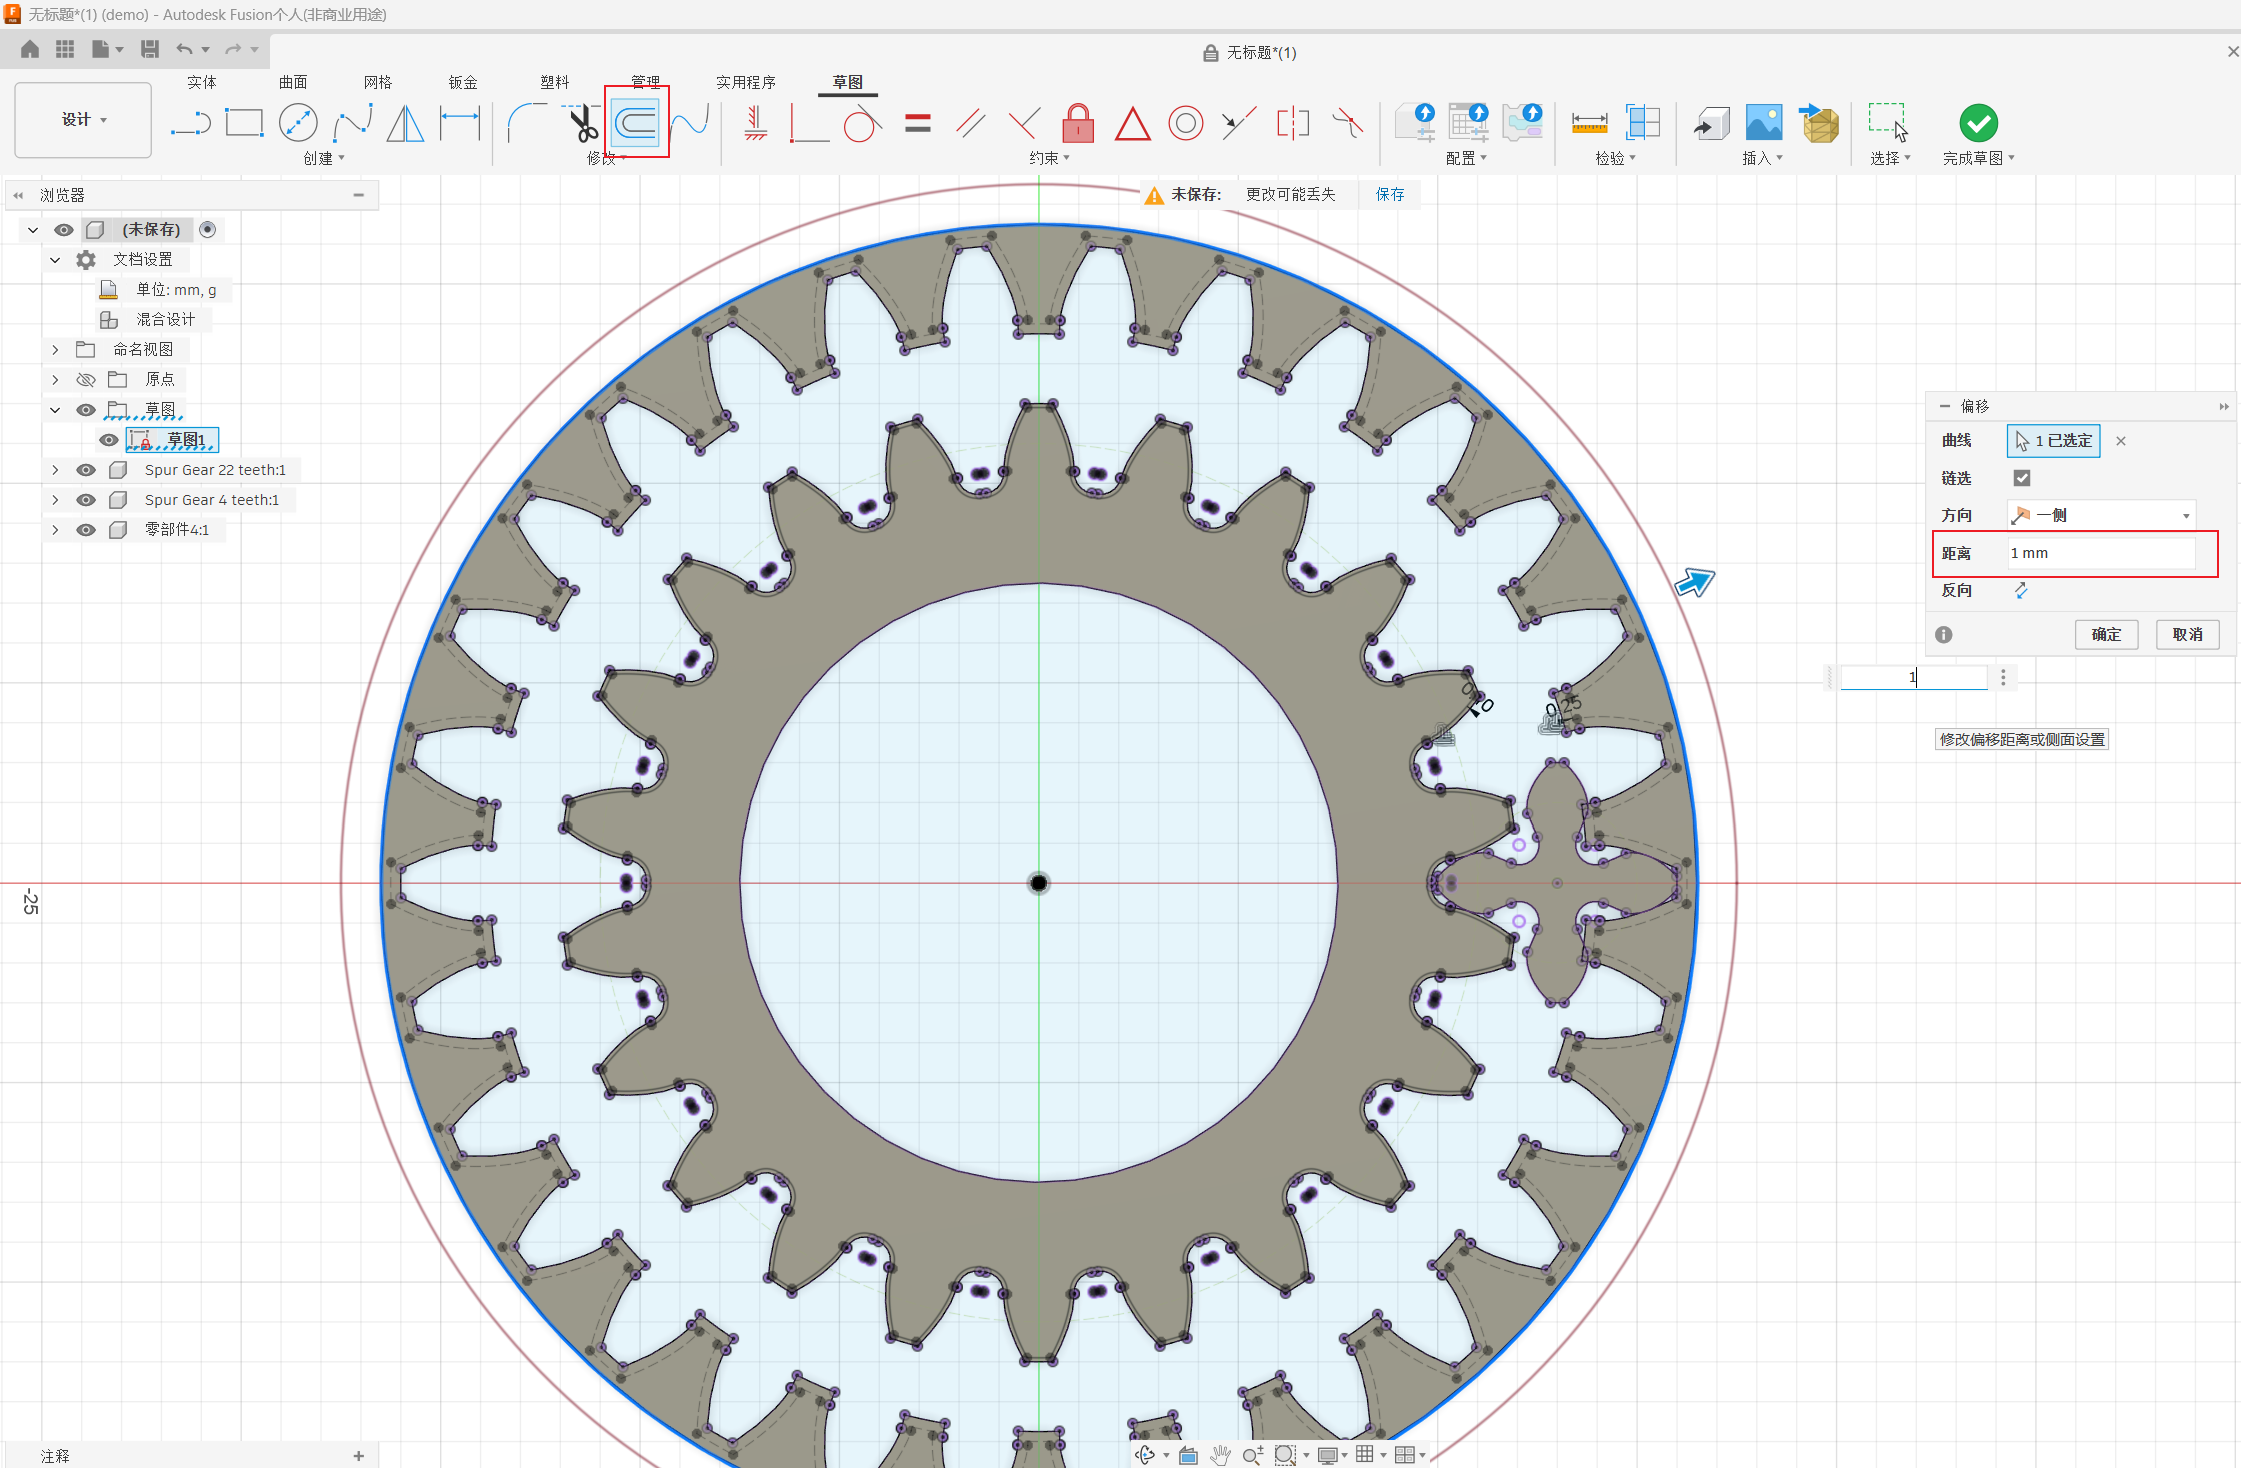Viewport: 2241px width, 1468px height.
Task: Toggle the 链选 chain selection checkbox
Action: click(2021, 478)
